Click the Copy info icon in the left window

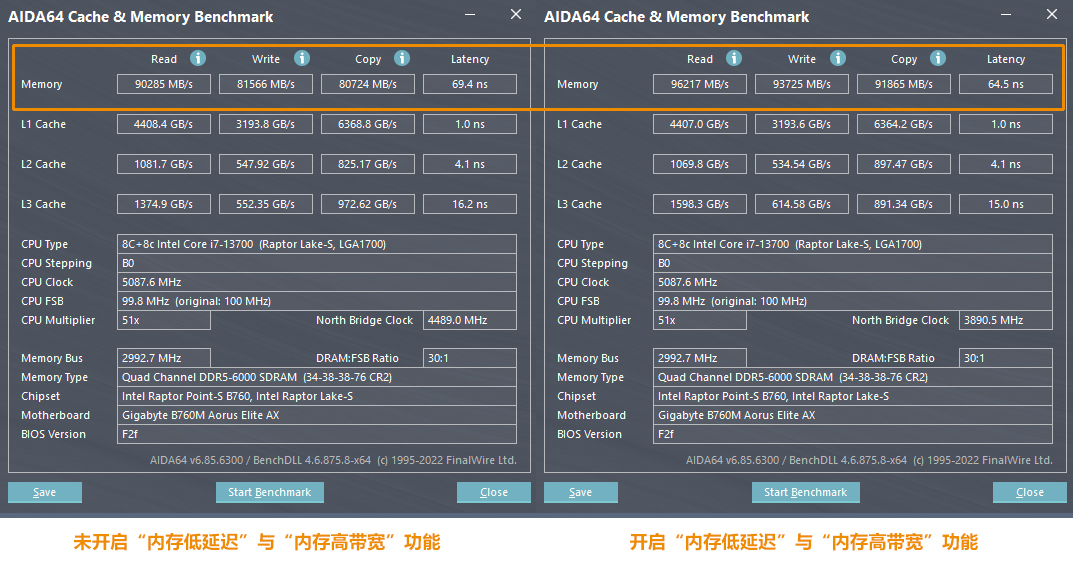402,59
